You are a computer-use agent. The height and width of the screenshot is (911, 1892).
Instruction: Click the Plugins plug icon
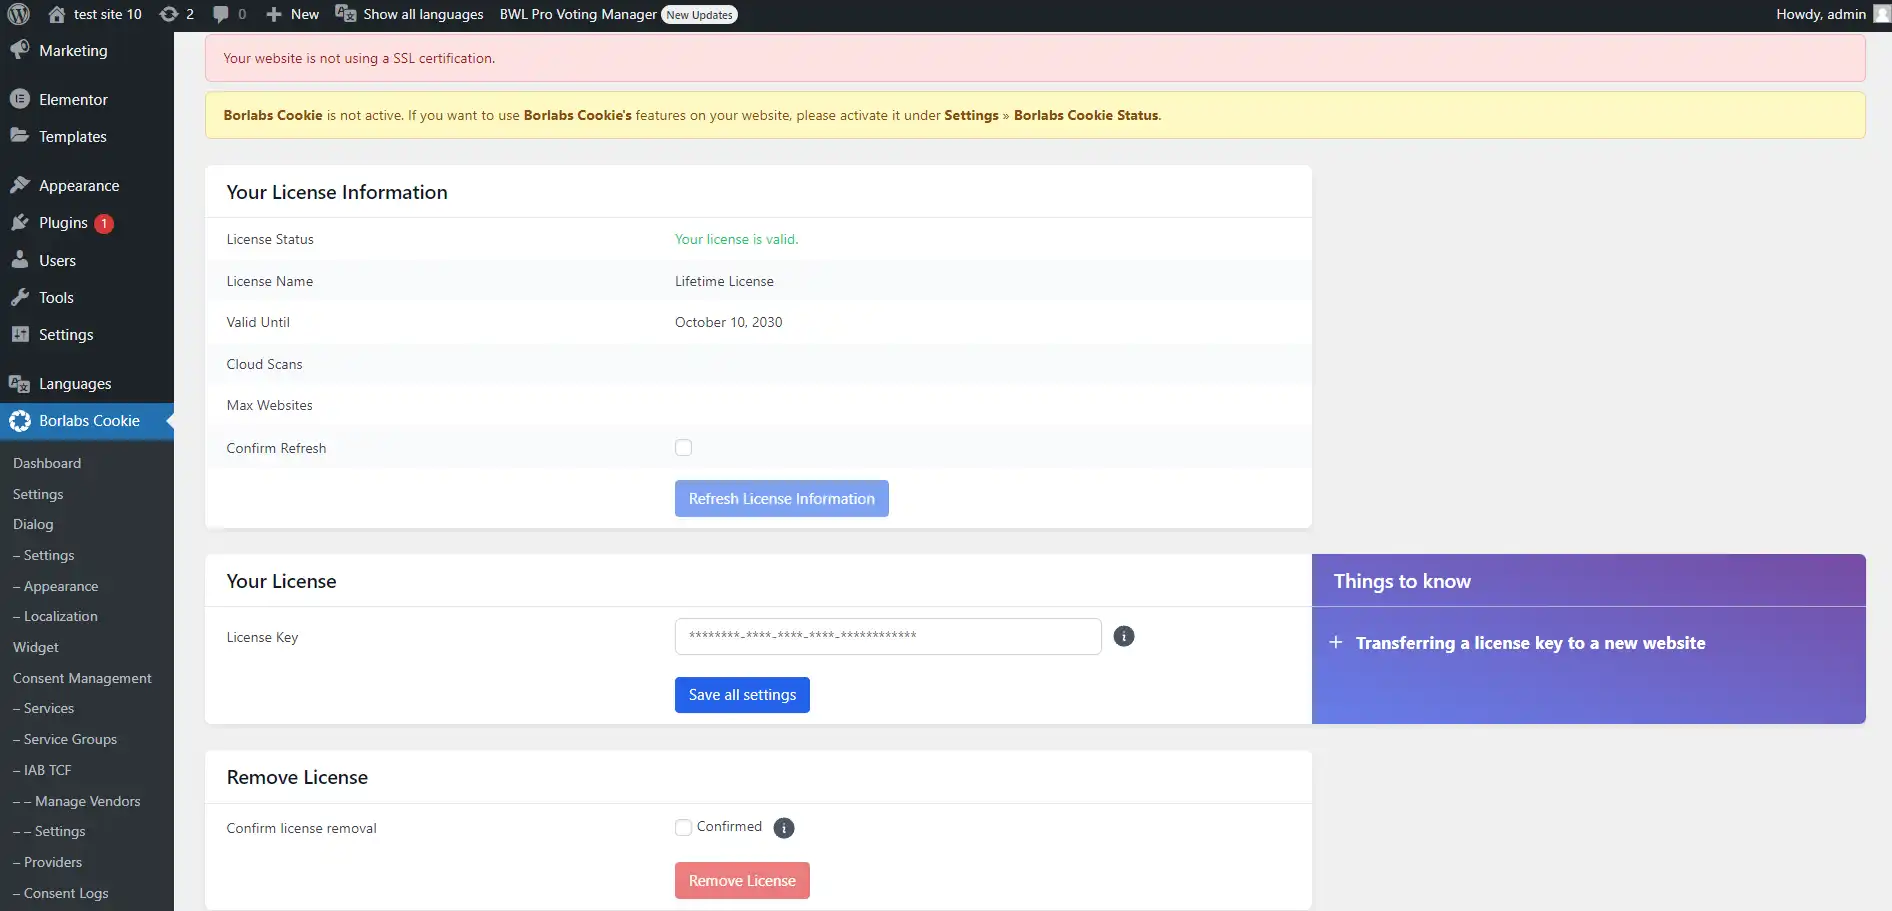tap(19, 222)
